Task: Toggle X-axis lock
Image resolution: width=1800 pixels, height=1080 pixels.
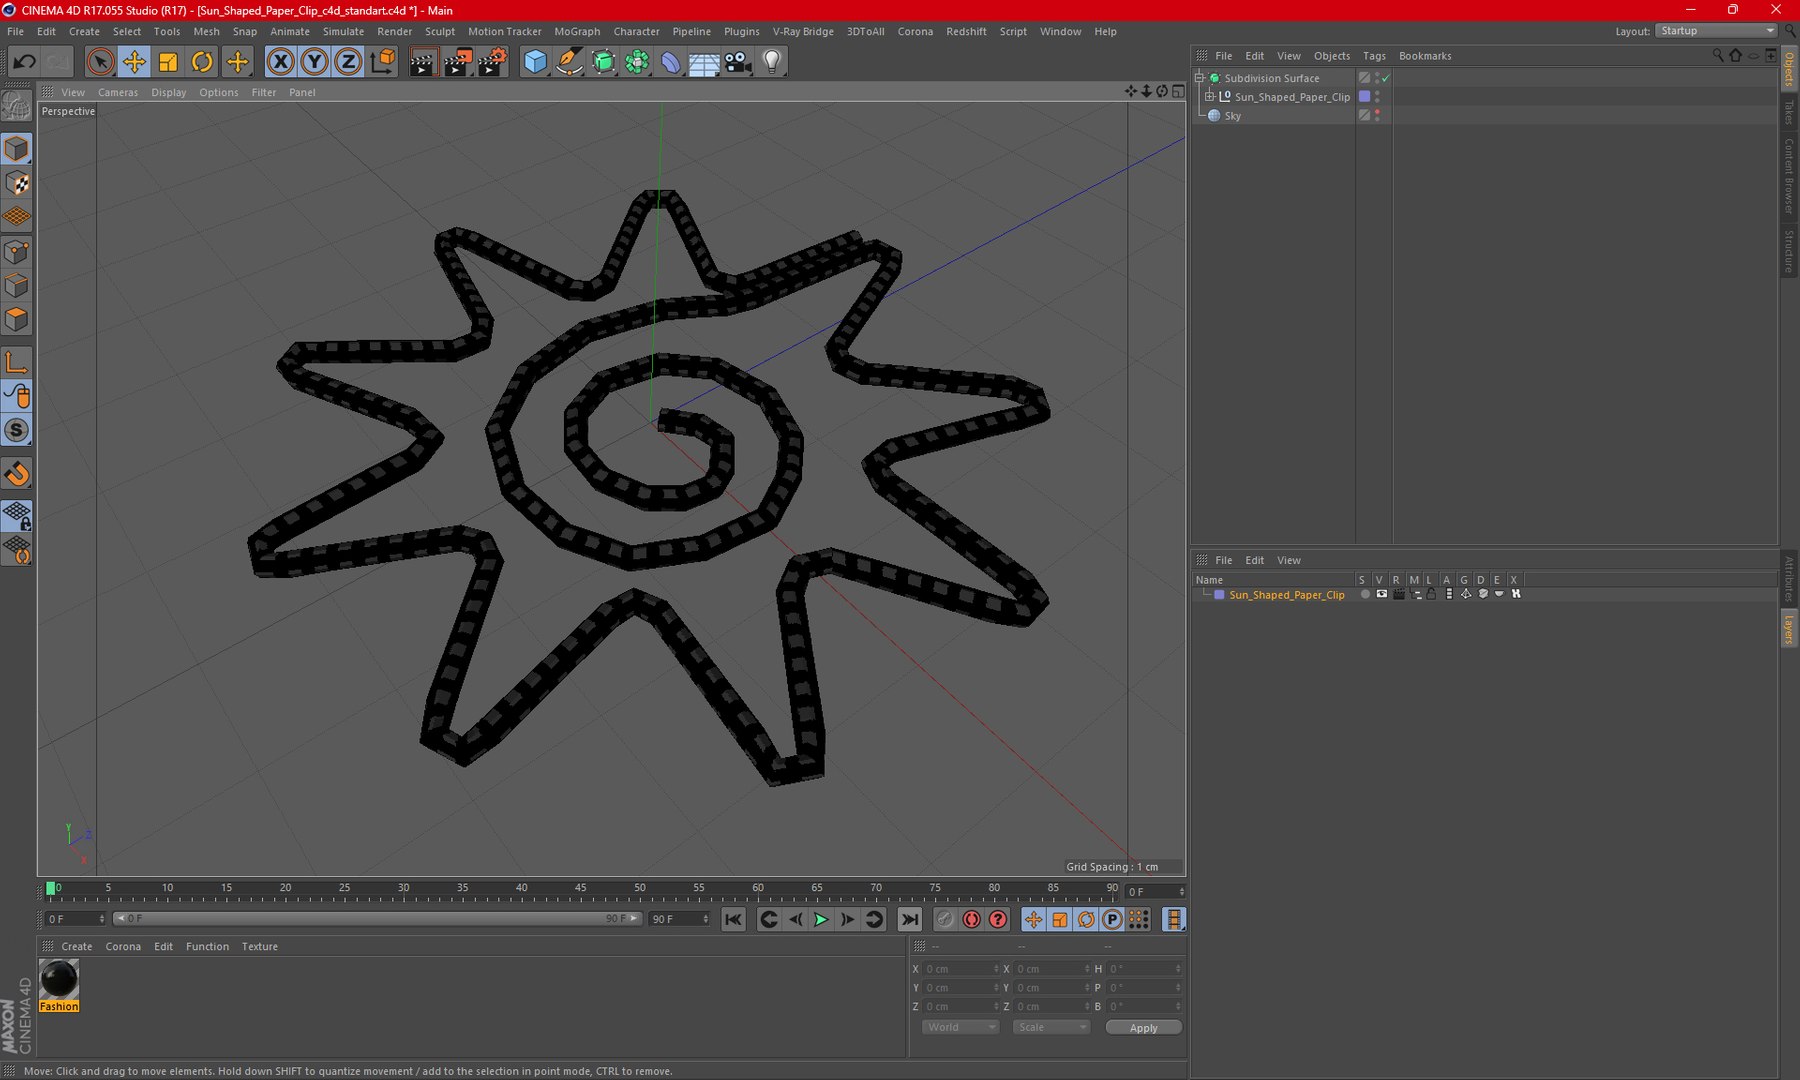Action: 281,62
